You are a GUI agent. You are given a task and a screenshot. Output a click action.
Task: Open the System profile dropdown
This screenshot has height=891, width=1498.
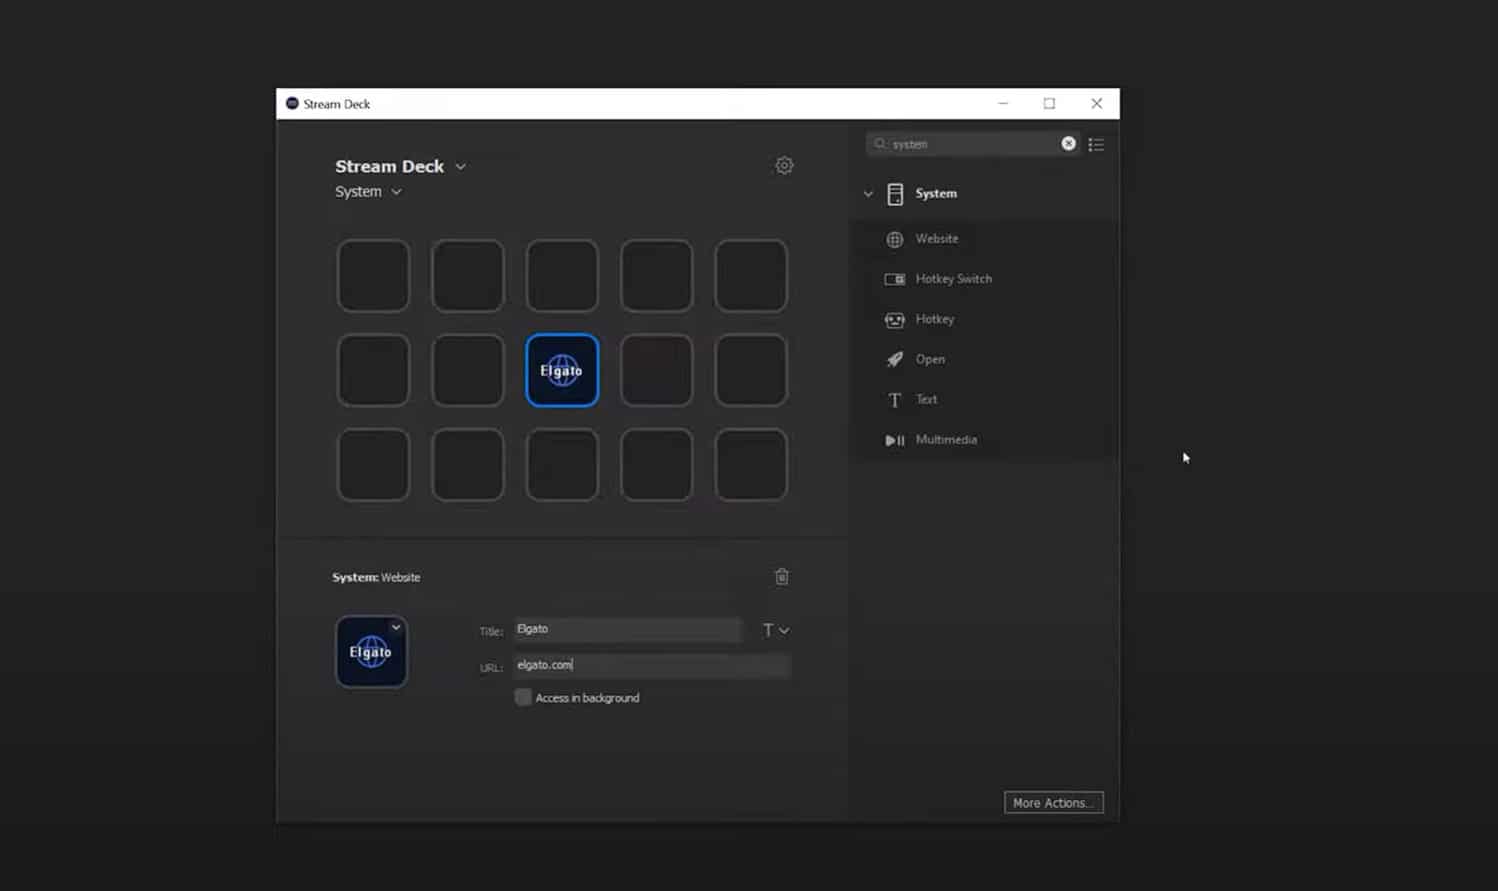point(396,192)
